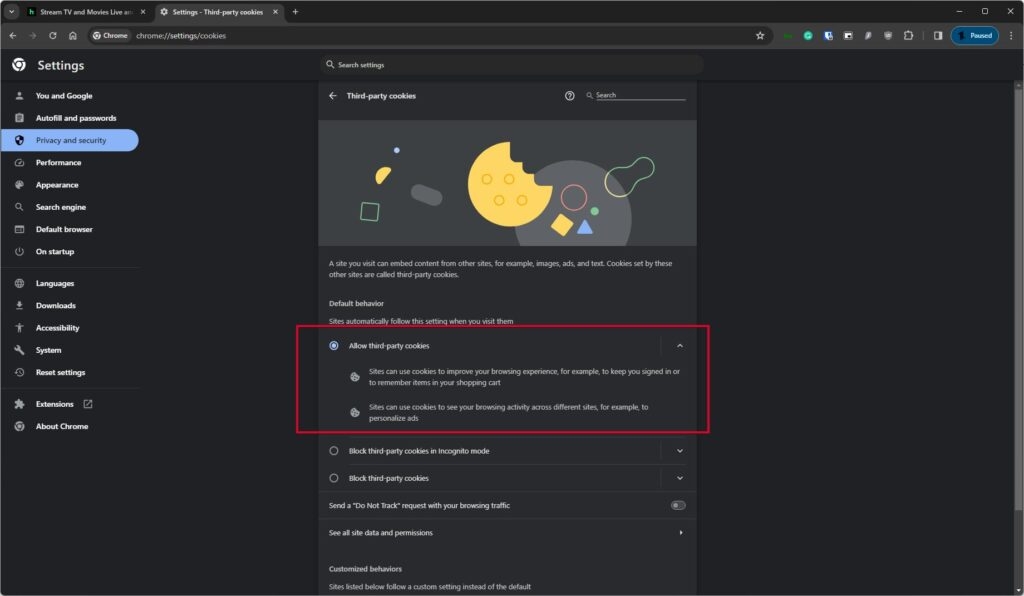Click the Performance gauge icon
The image size is (1024, 596).
(x=19, y=163)
